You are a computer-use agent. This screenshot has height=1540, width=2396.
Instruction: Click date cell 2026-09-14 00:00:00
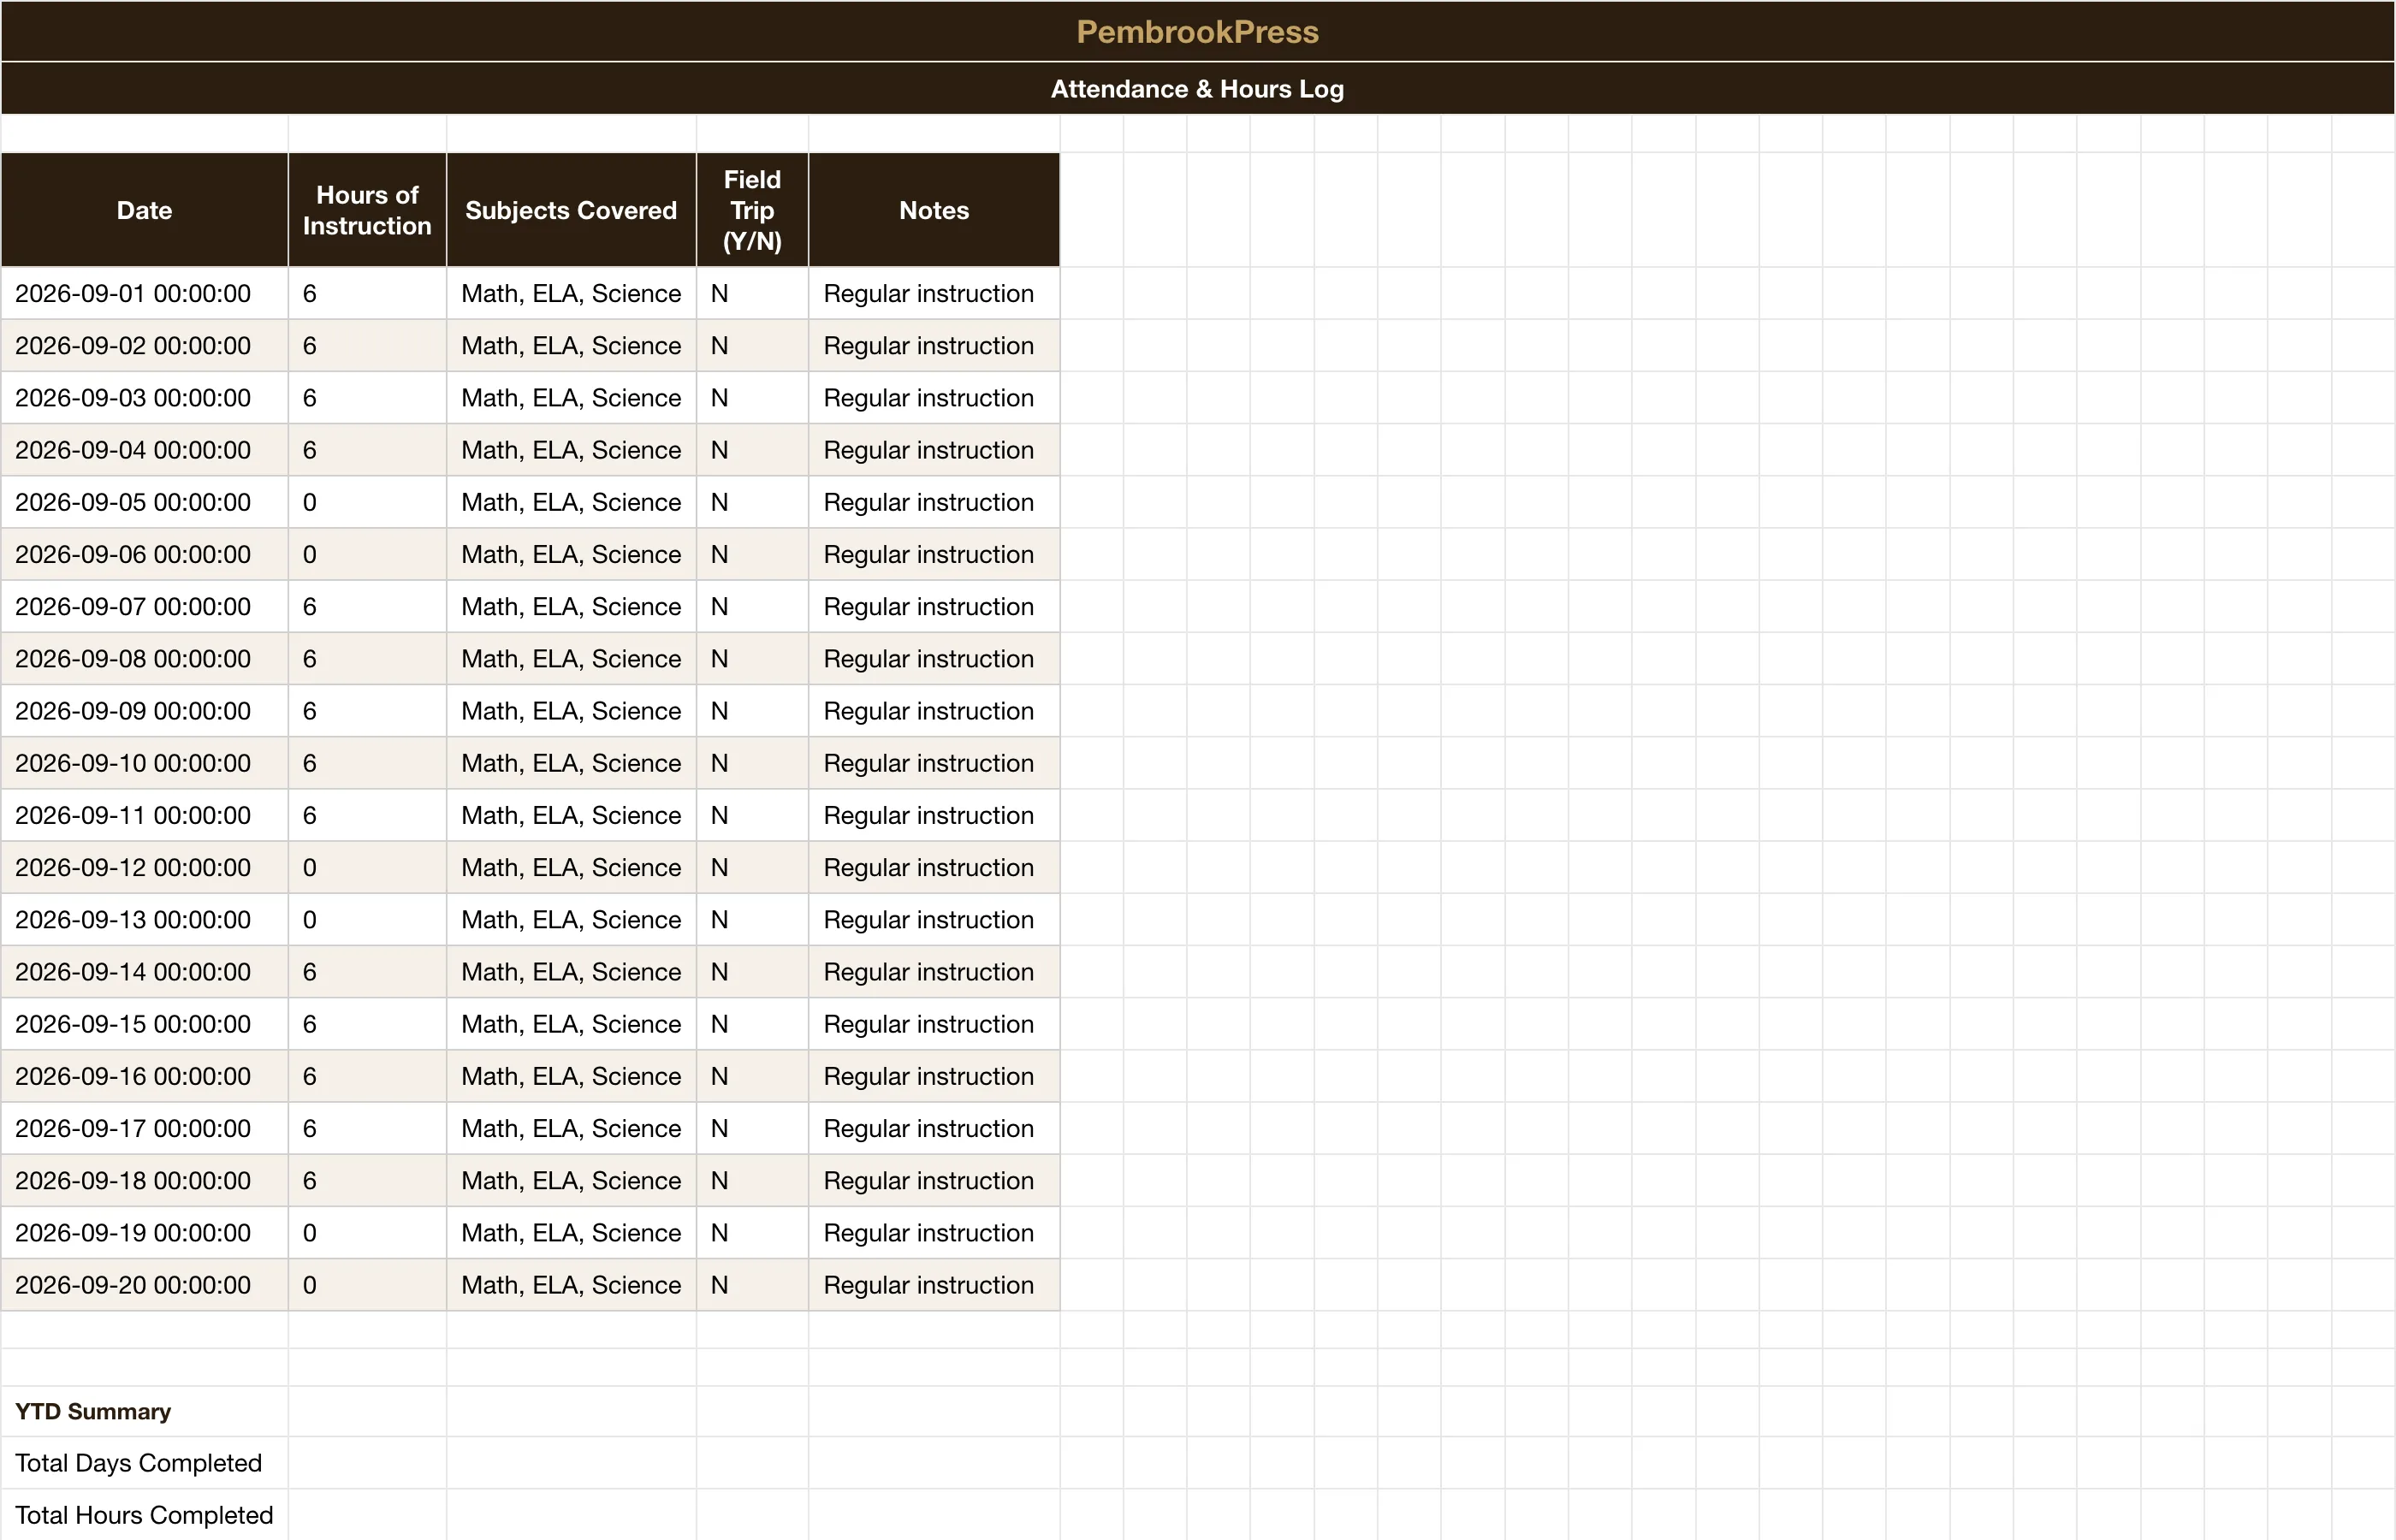pyautogui.click(x=145, y=972)
